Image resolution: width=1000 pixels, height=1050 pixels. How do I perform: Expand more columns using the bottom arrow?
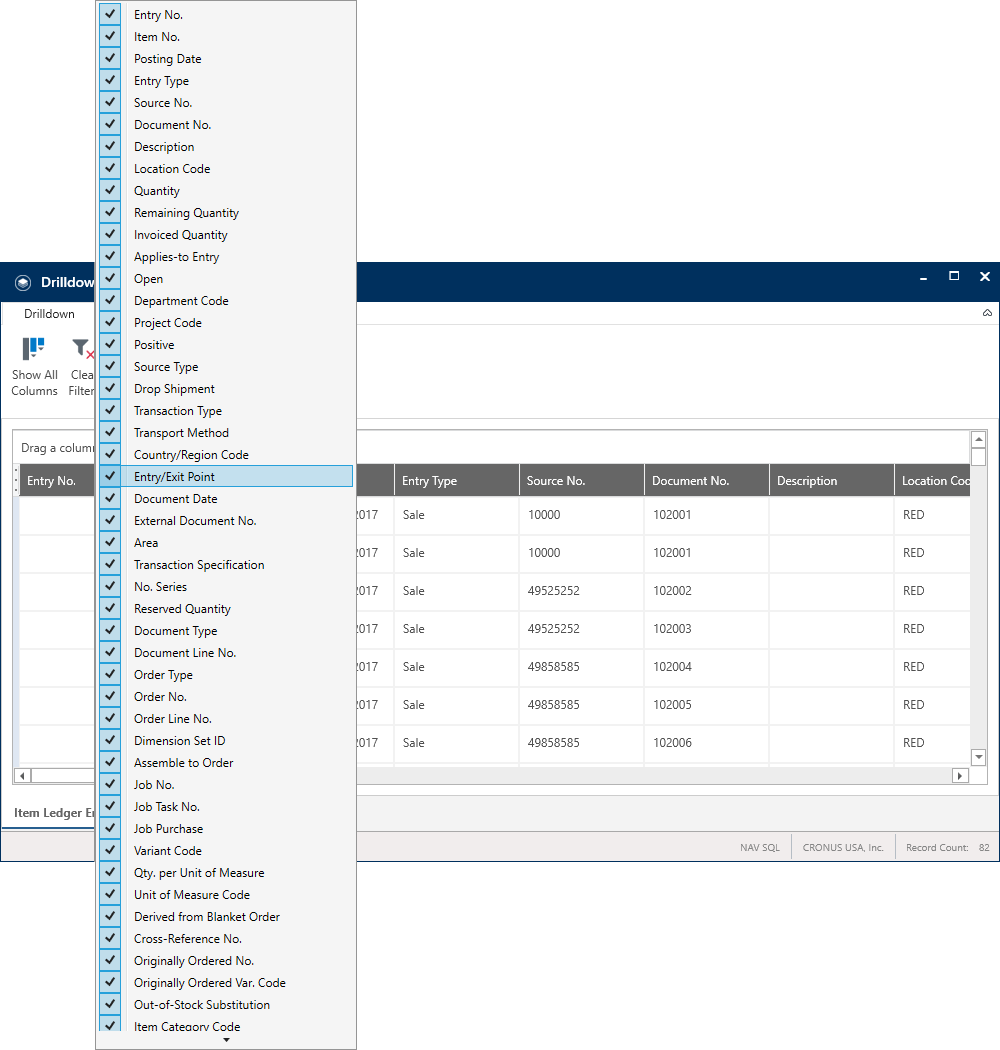[226, 1040]
